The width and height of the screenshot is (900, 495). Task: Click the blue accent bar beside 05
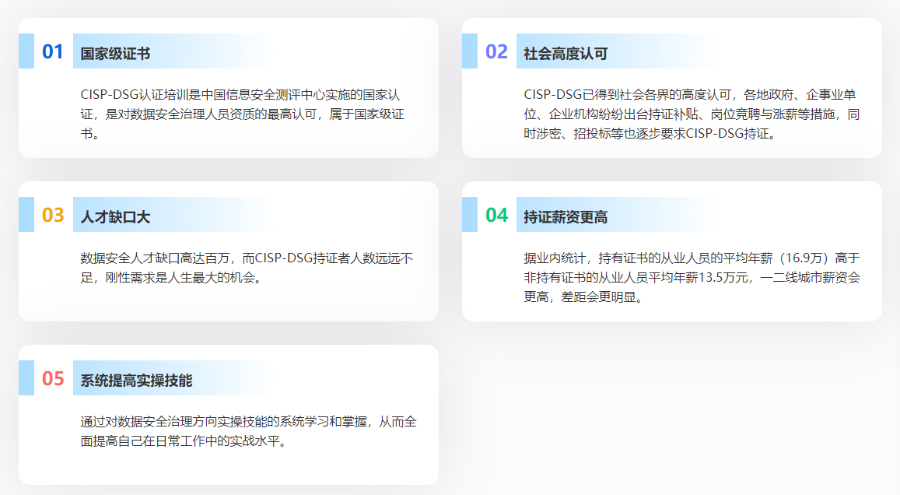click(26, 378)
